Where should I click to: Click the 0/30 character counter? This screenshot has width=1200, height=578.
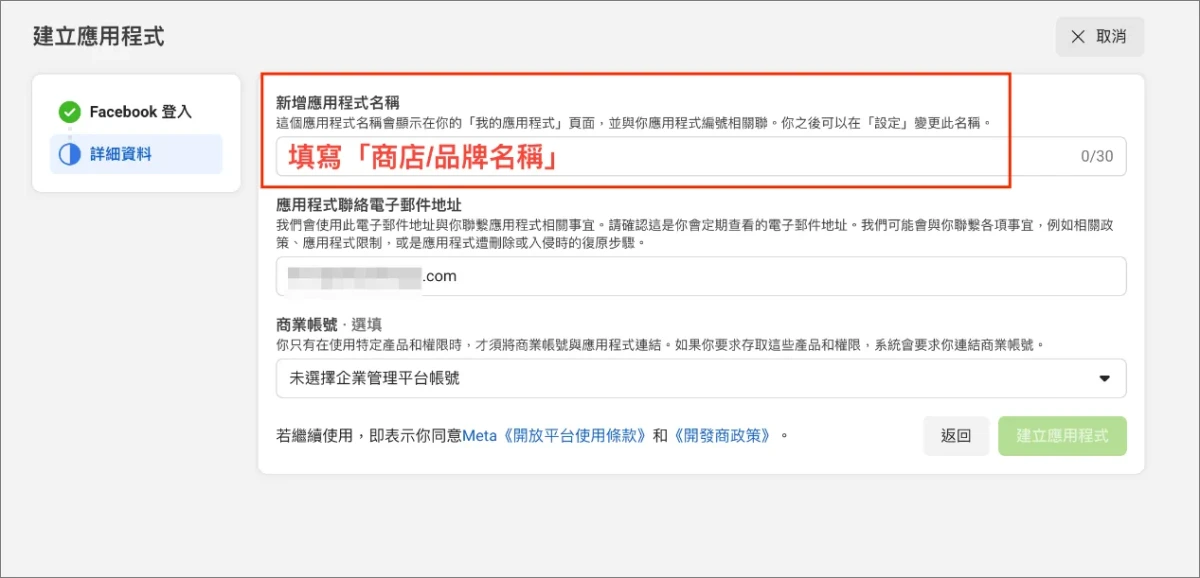coord(1096,157)
